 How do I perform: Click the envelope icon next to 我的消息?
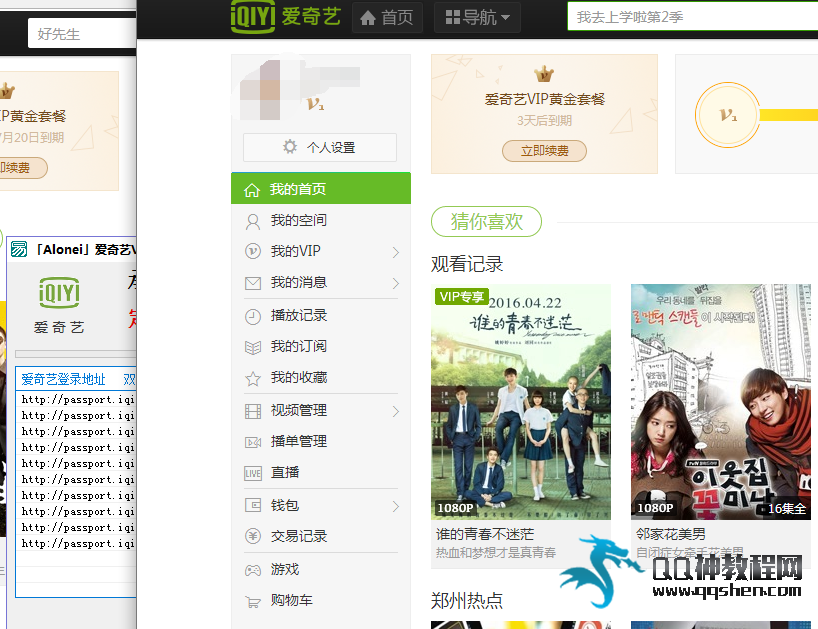point(253,283)
